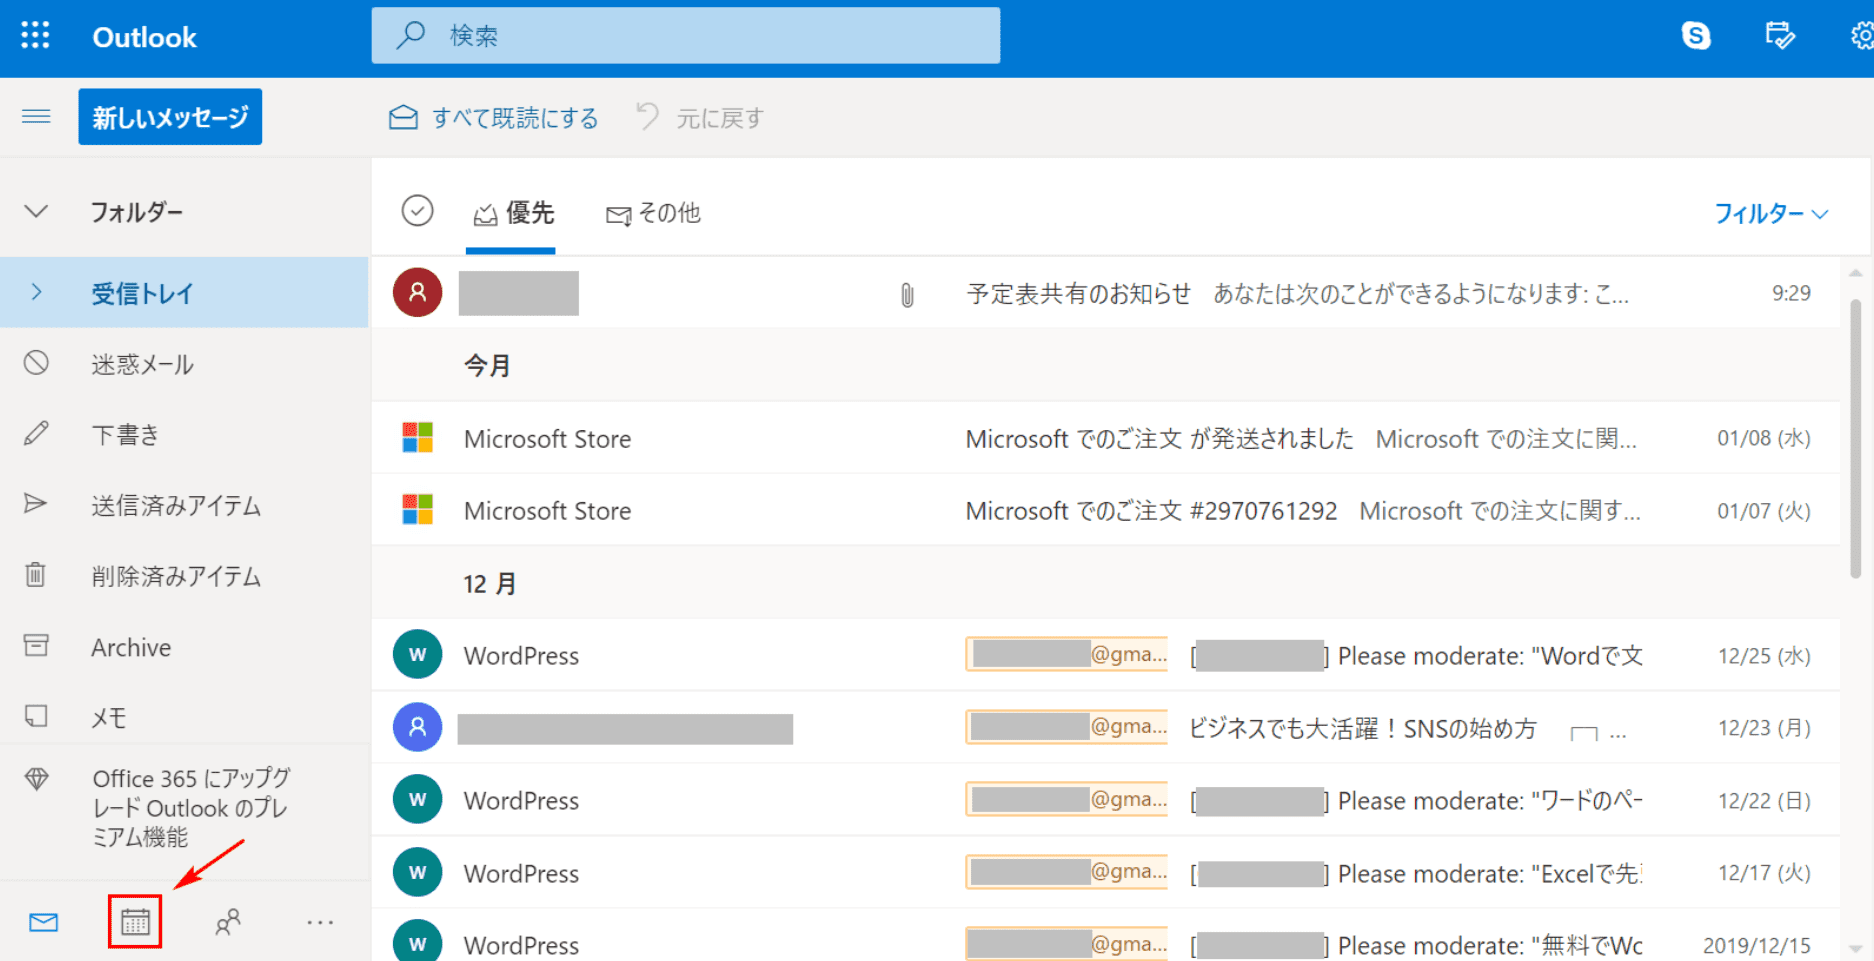Click the @gma... category tag on 12/23 email
Image resolution: width=1874 pixels, height=961 pixels.
tap(1066, 726)
